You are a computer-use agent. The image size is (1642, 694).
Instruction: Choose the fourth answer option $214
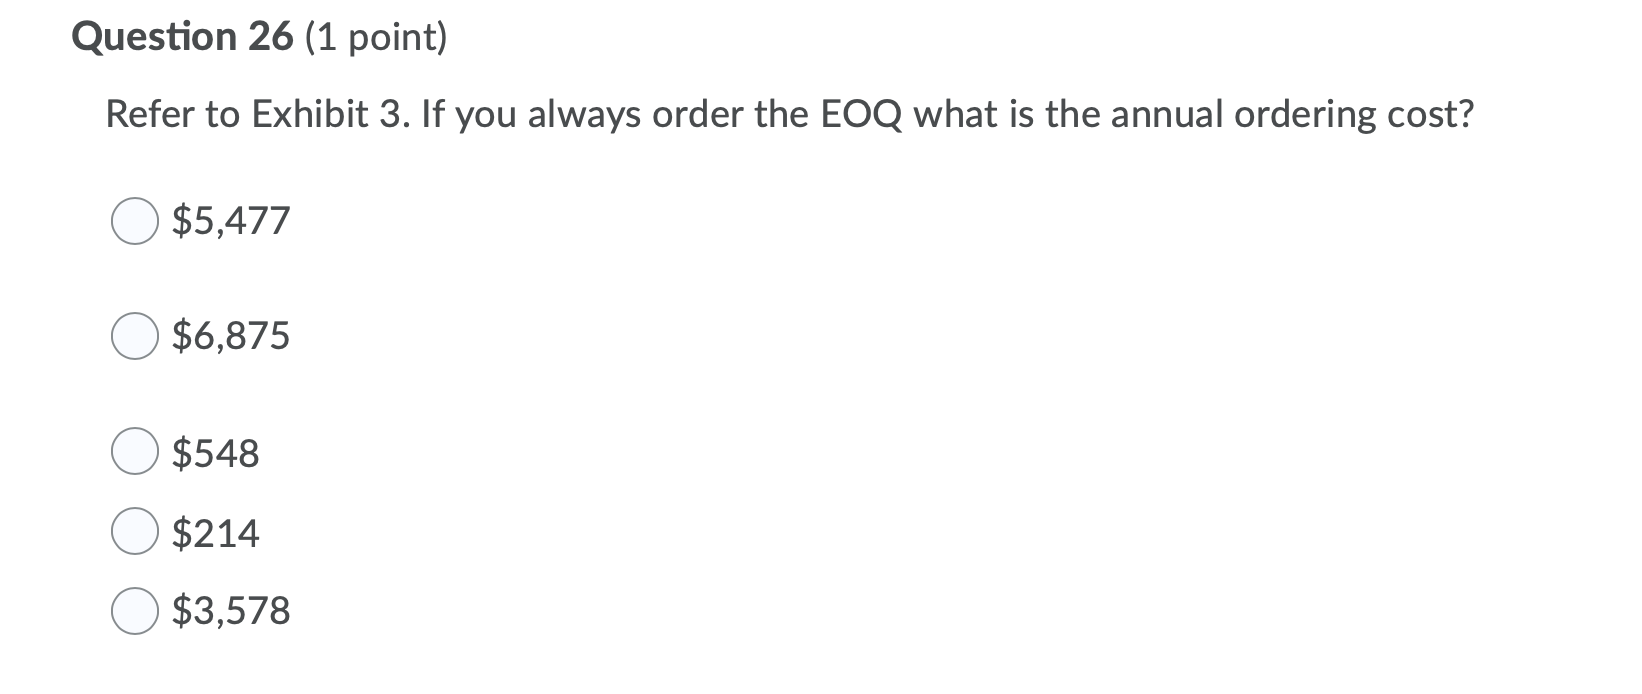pyautogui.click(x=135, y=533)
